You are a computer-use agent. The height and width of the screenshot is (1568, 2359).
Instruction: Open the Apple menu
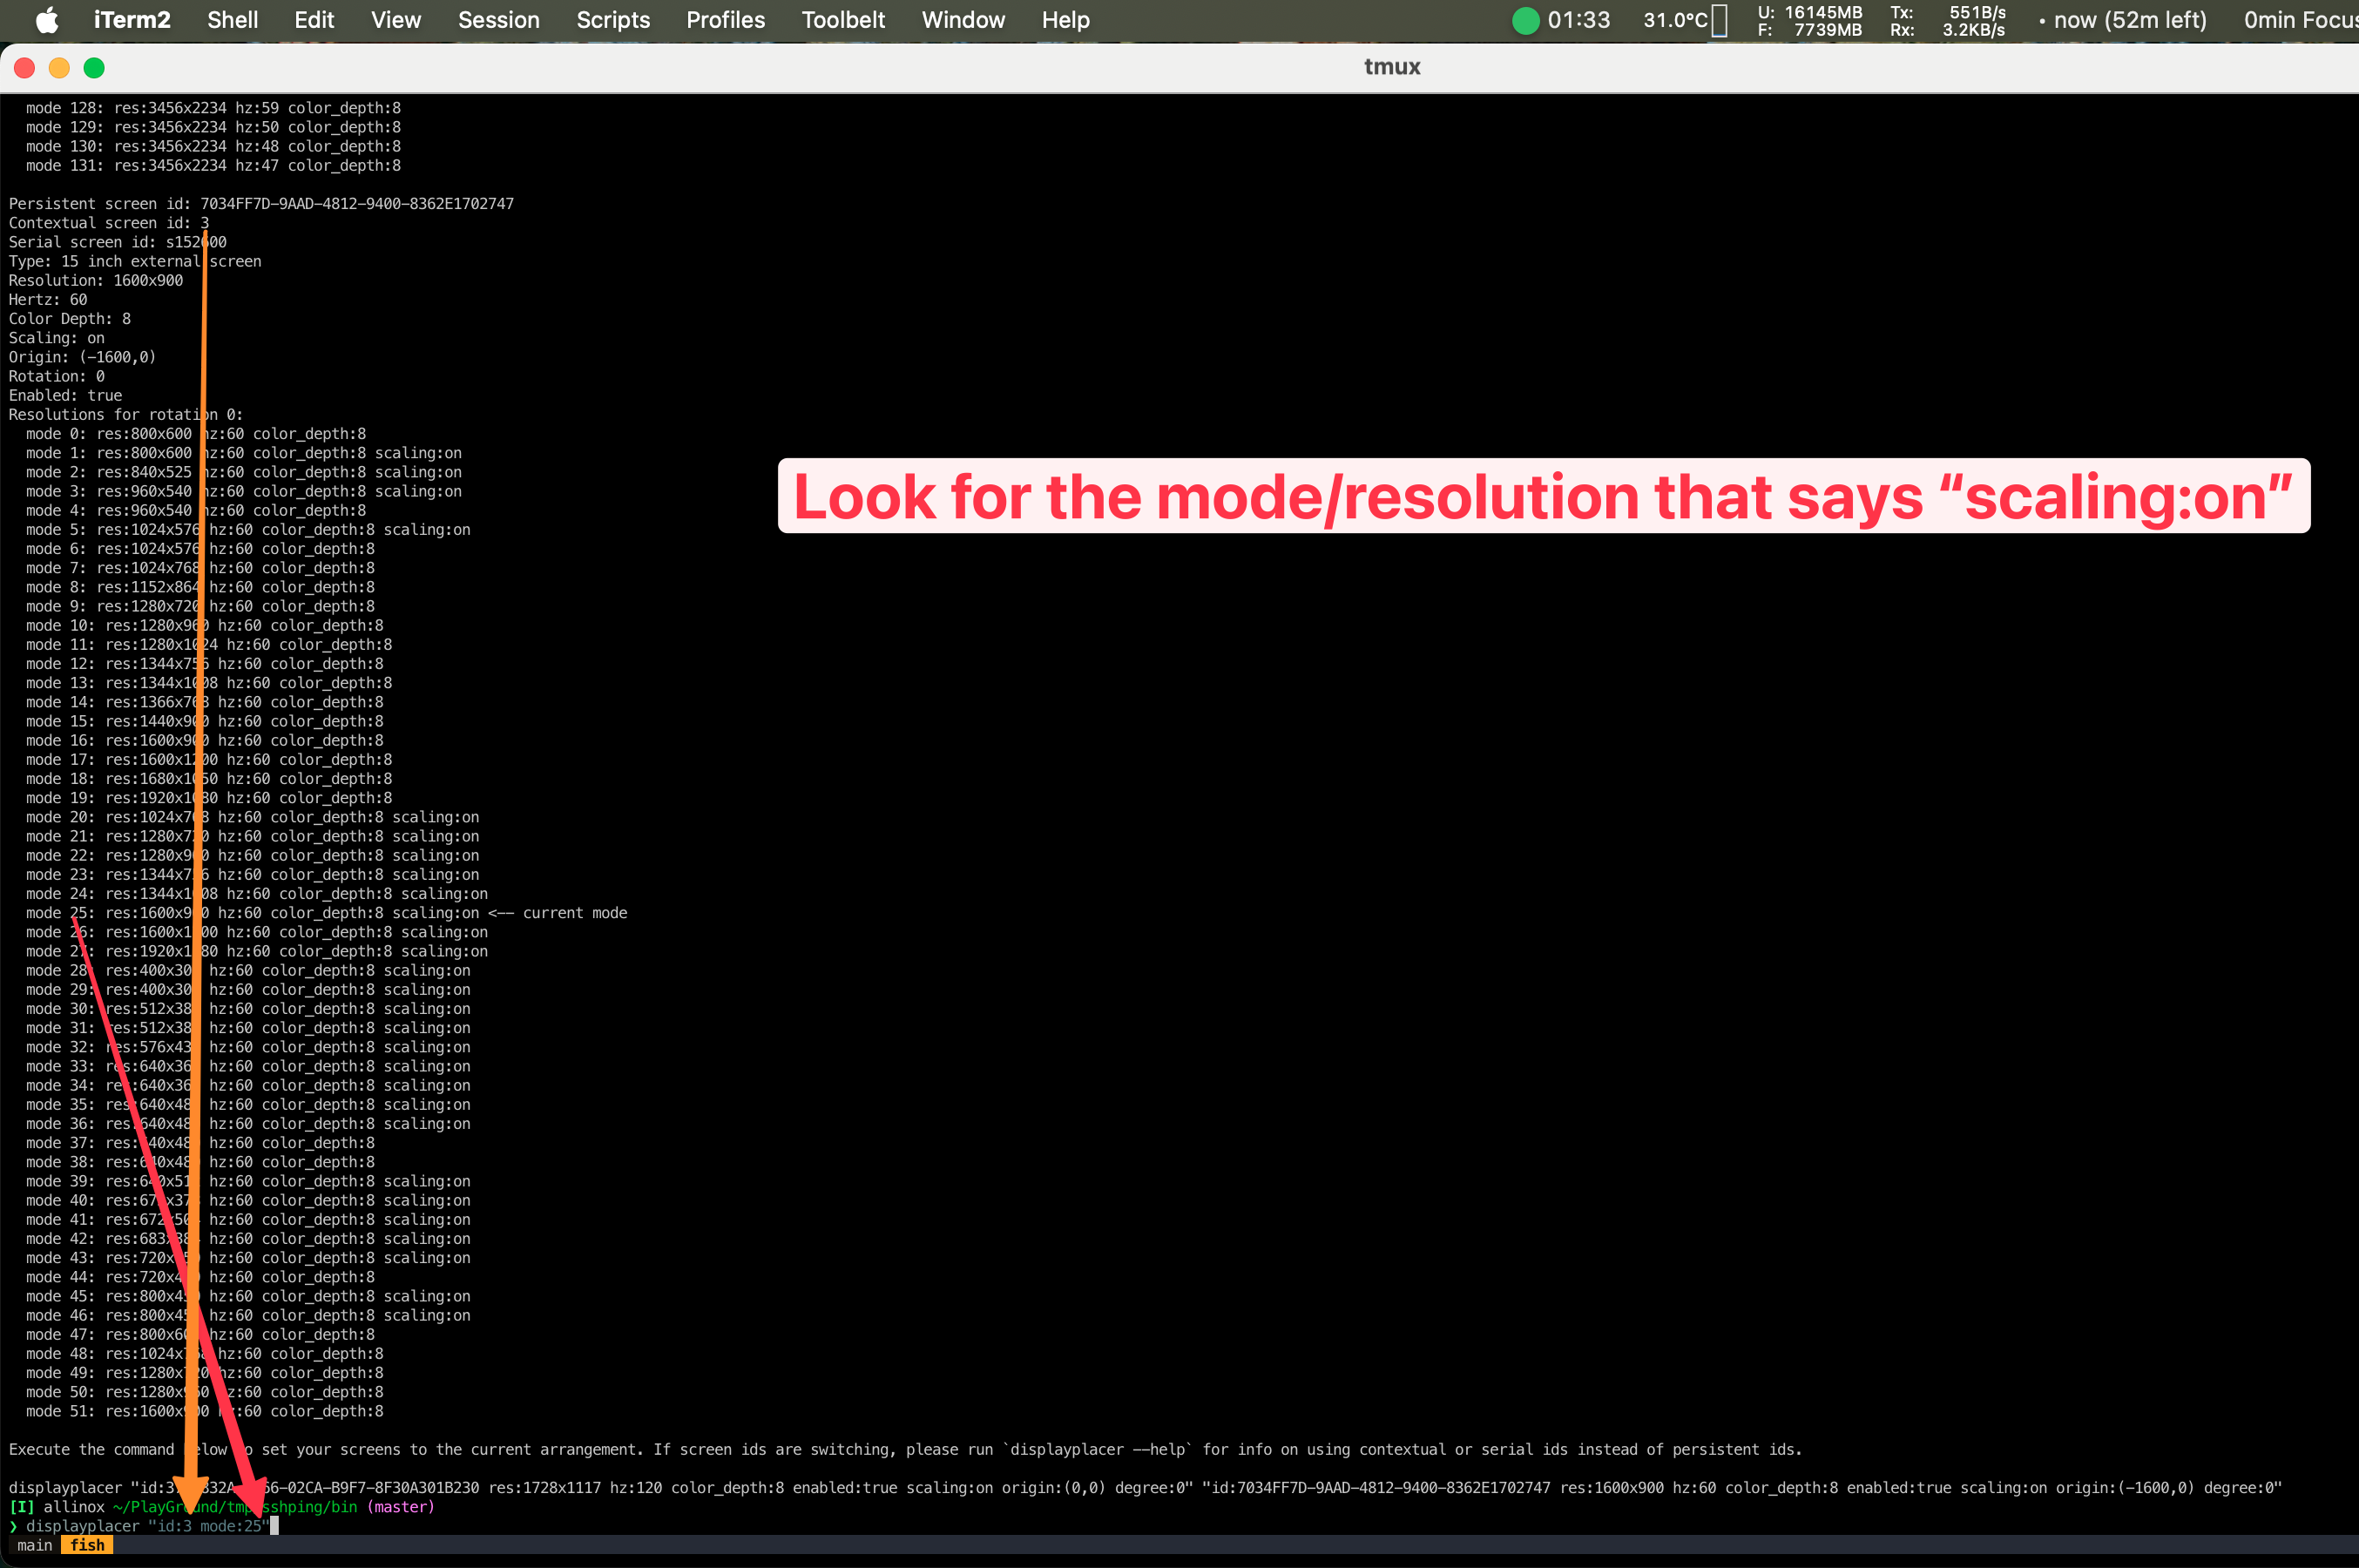[46, 20]
